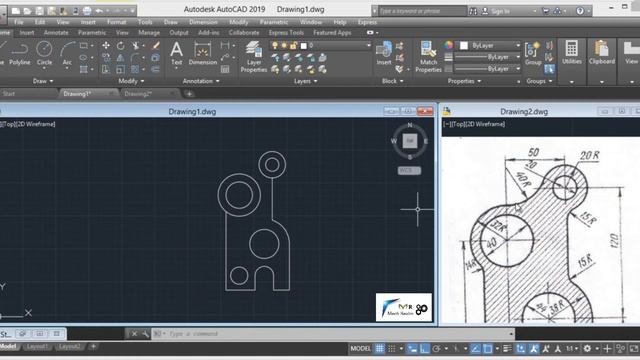640x360 pixels.
Task: Click the Undo arrow in quick access toolbar
Action: [99, 11]
